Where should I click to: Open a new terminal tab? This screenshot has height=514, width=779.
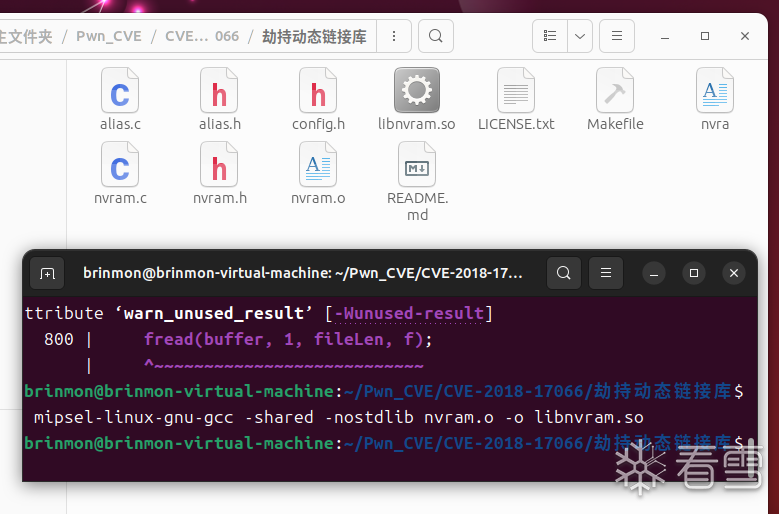coord(47,273)
